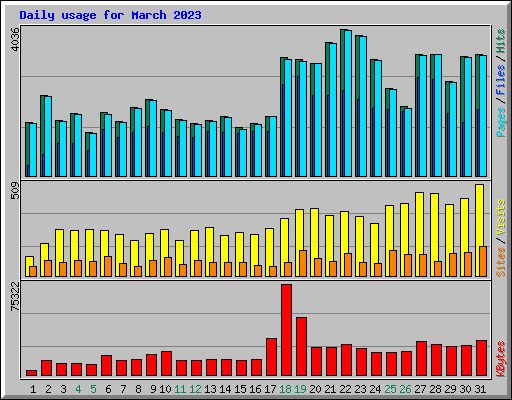Select the yellow Visits bar for day 1

(x=28, y=261)
